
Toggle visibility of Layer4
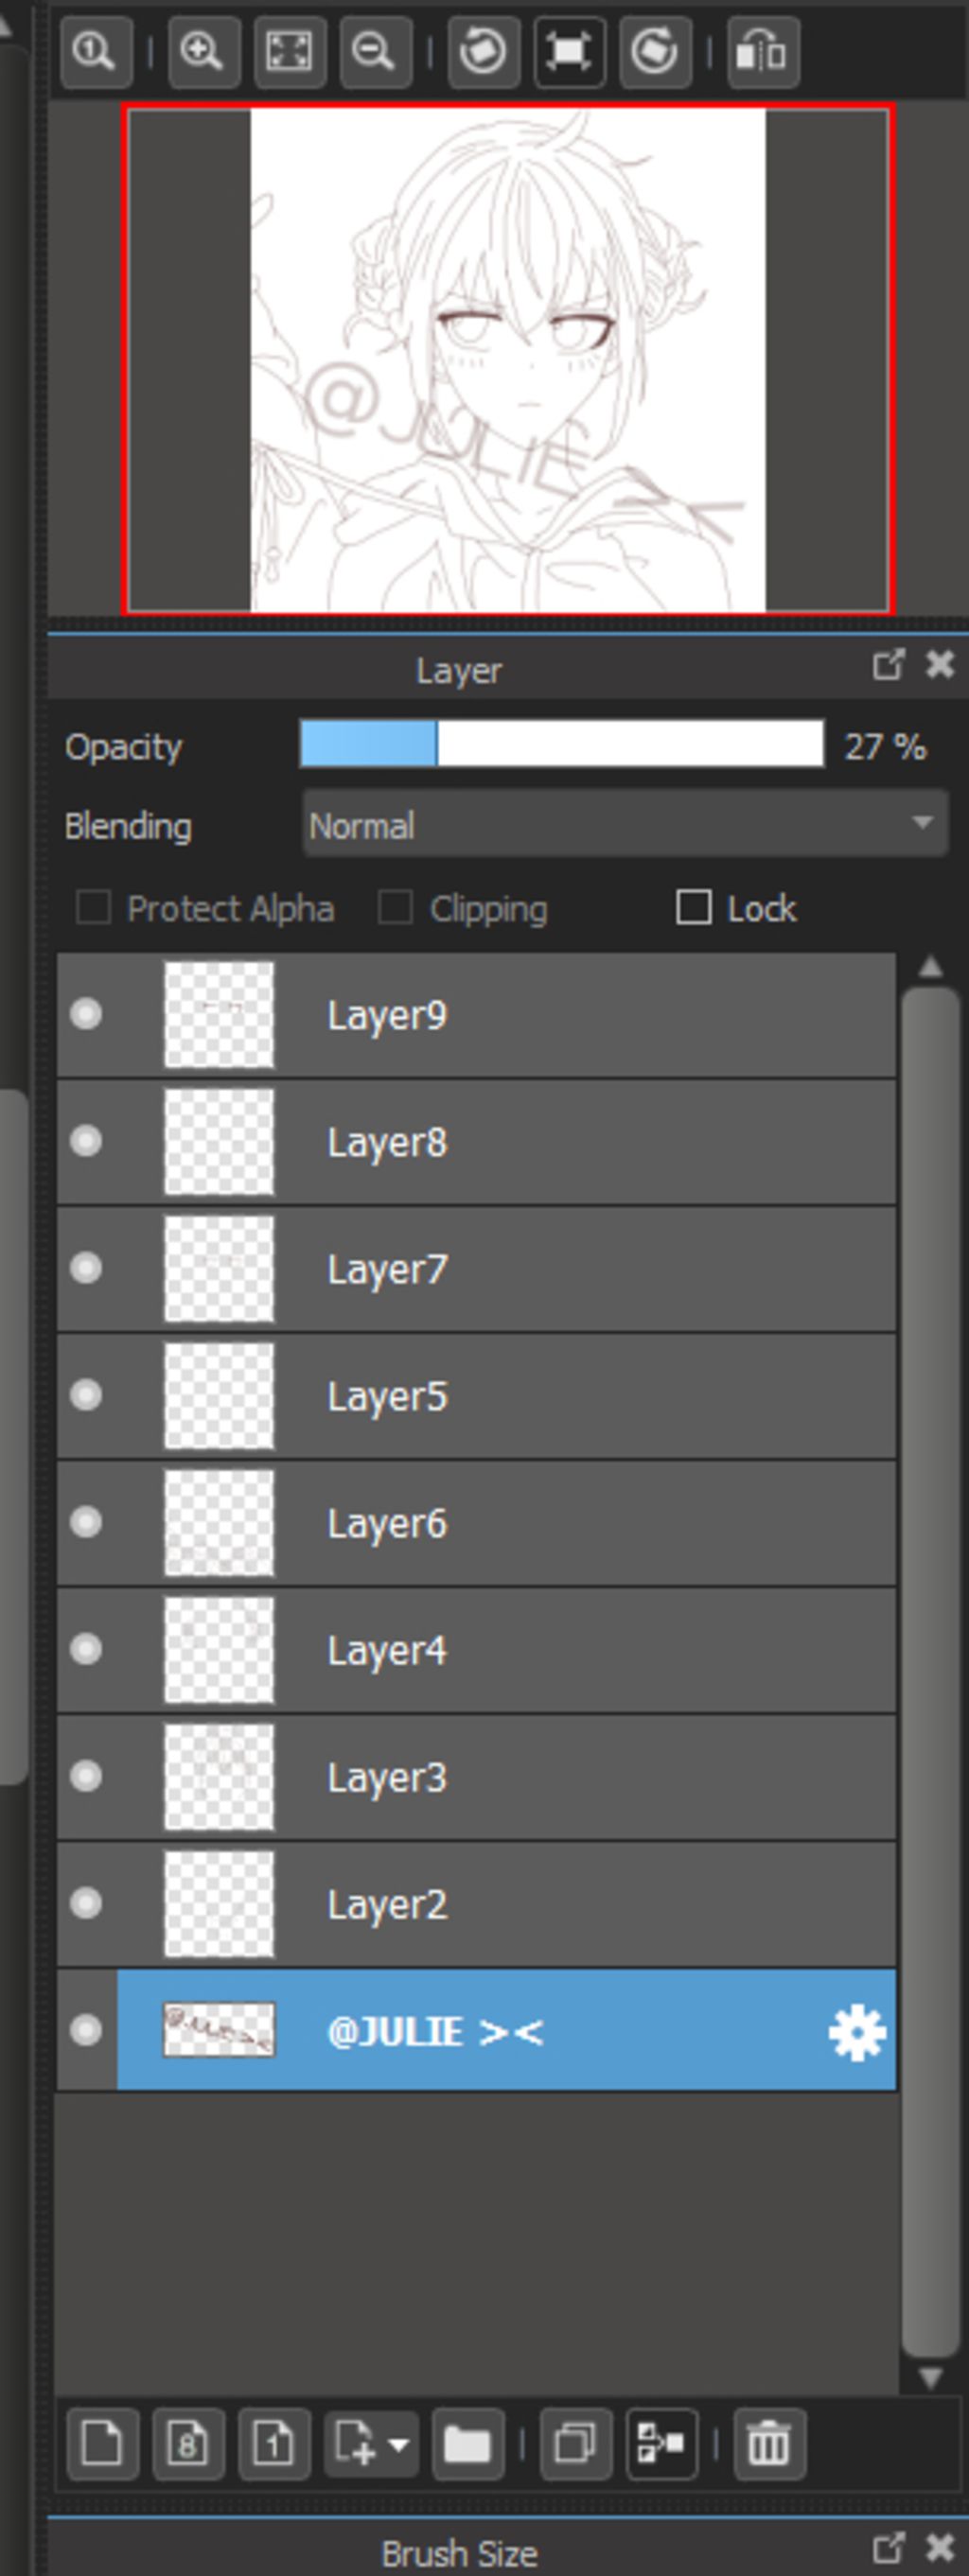click(86, 1649)
